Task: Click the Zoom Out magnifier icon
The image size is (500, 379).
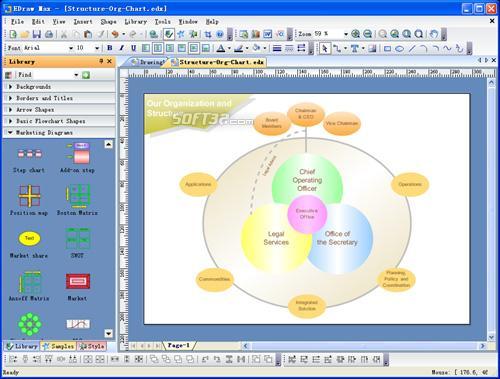Action: coord(367,34)
